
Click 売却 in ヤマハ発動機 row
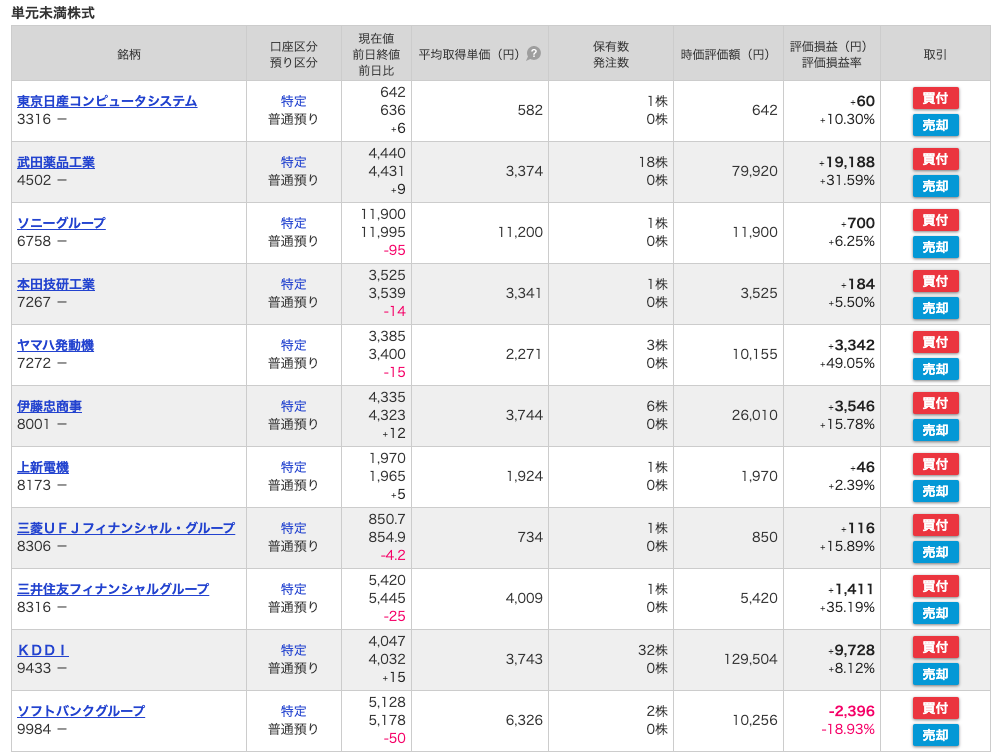coord(935,369)
